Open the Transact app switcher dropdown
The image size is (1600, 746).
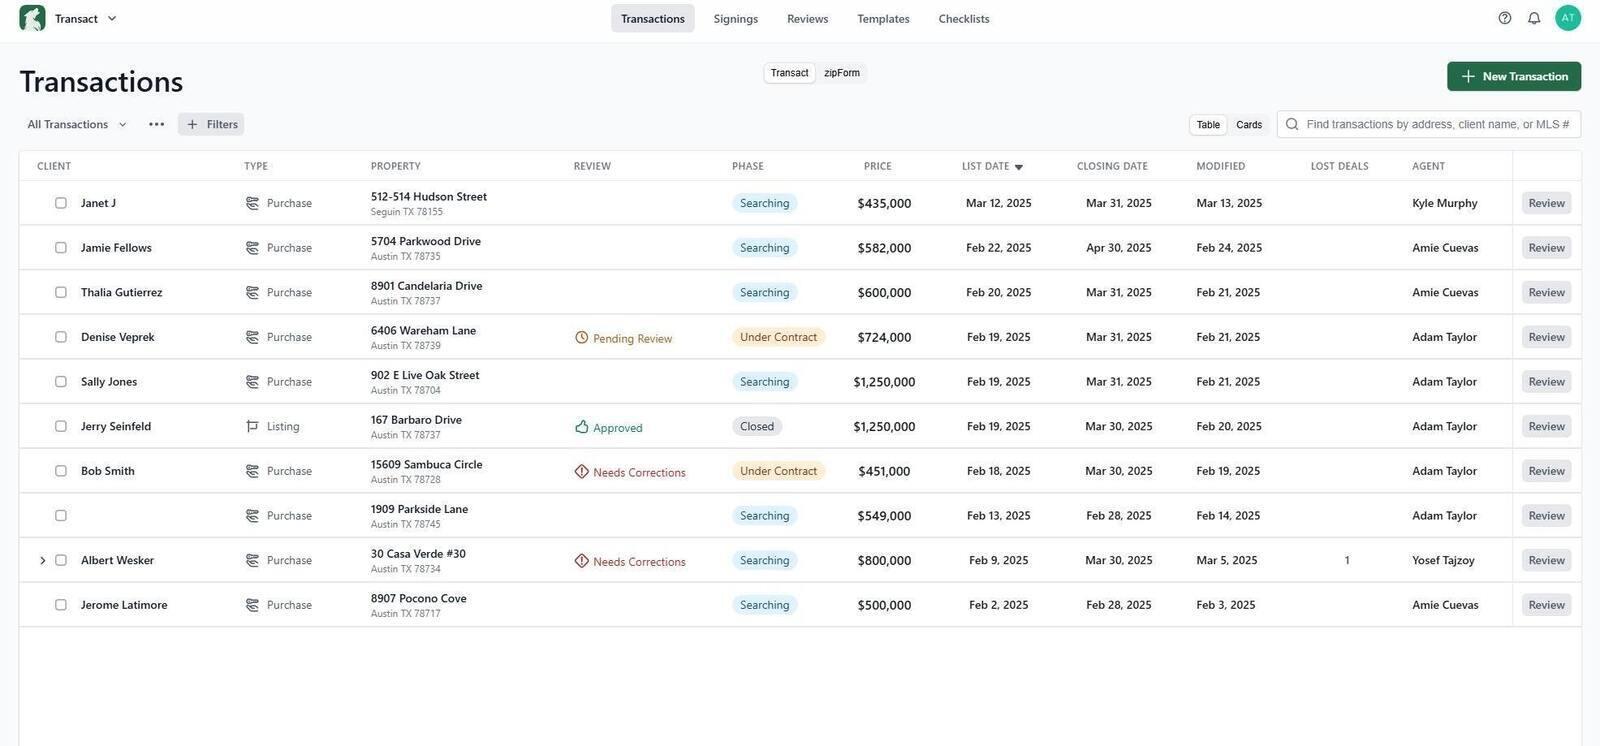point(86,18)
